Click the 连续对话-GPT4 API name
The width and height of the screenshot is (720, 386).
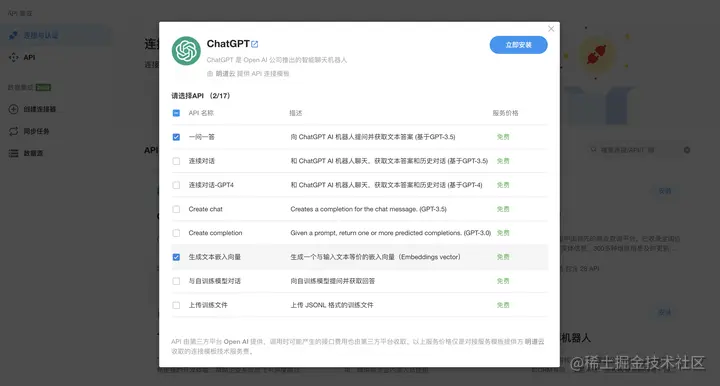coord(211,185)
